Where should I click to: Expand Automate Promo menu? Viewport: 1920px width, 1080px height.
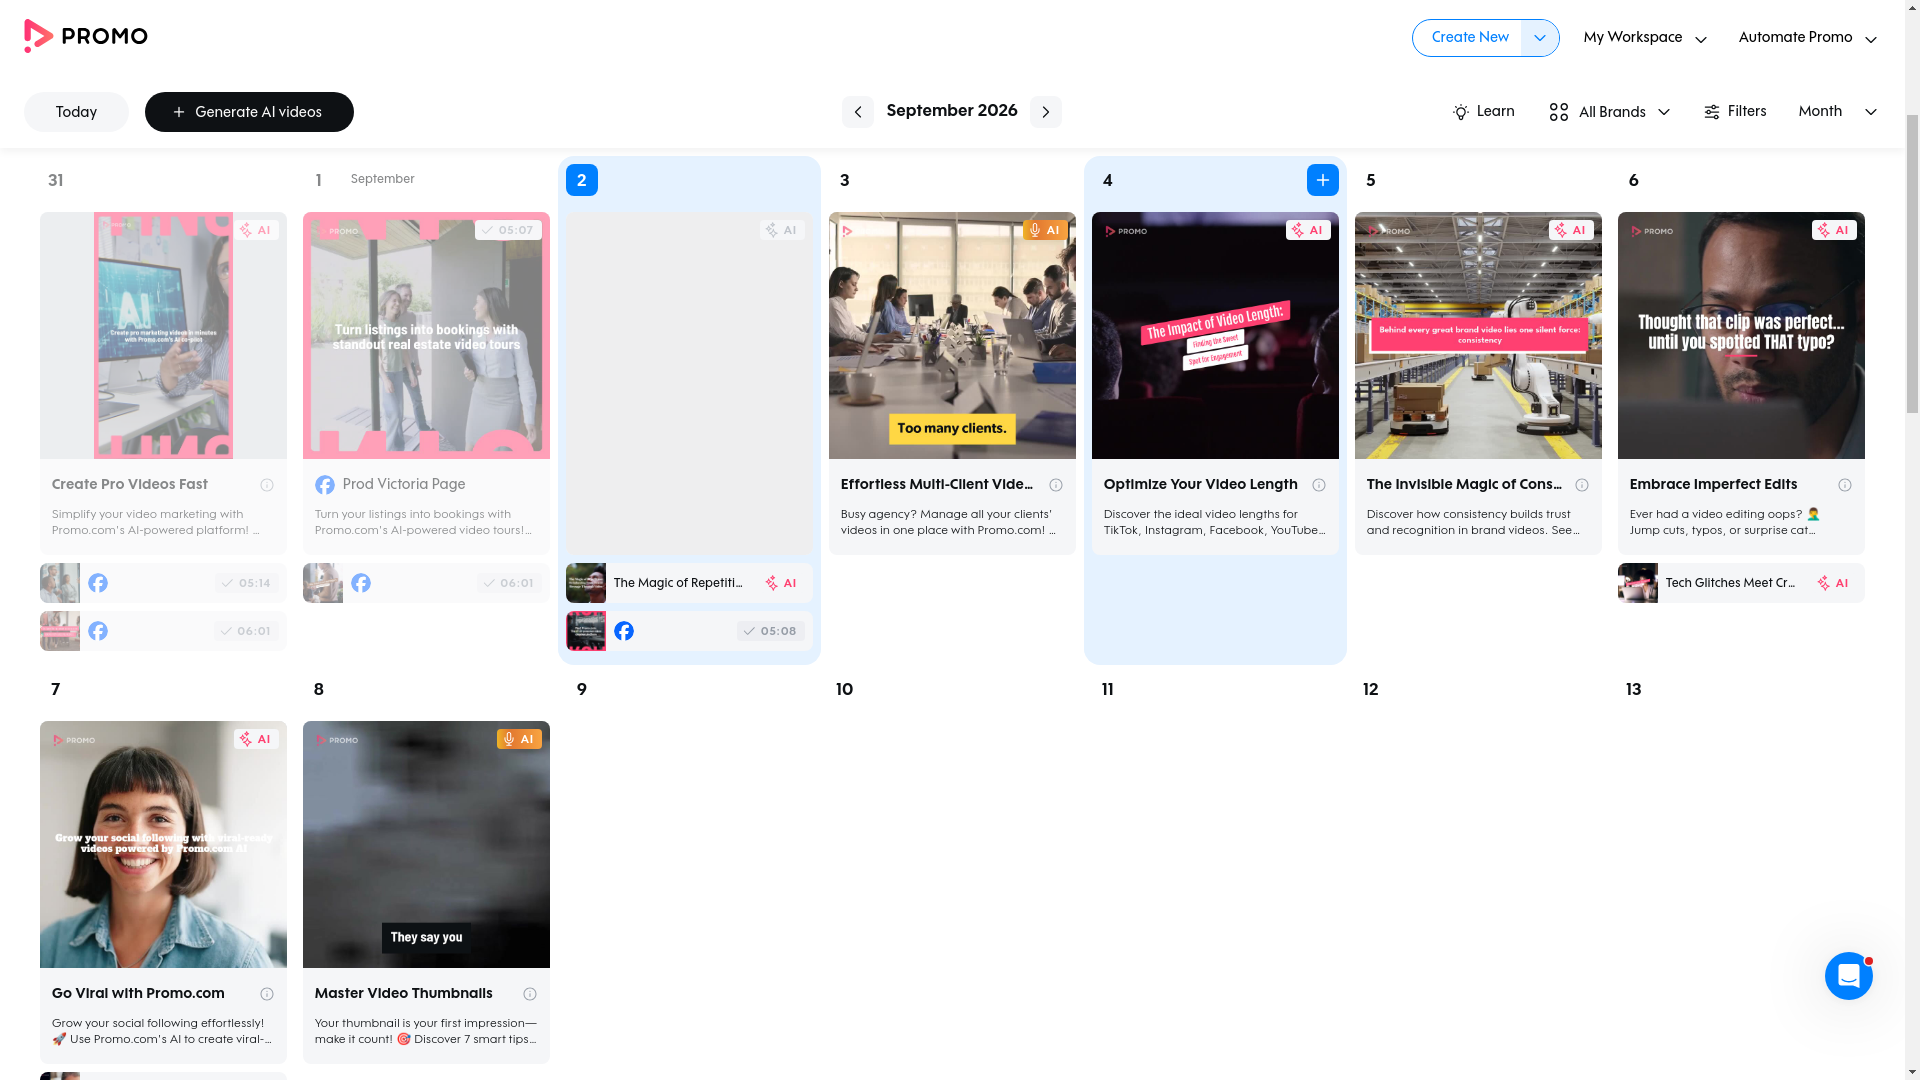[x=1807, y=38]
